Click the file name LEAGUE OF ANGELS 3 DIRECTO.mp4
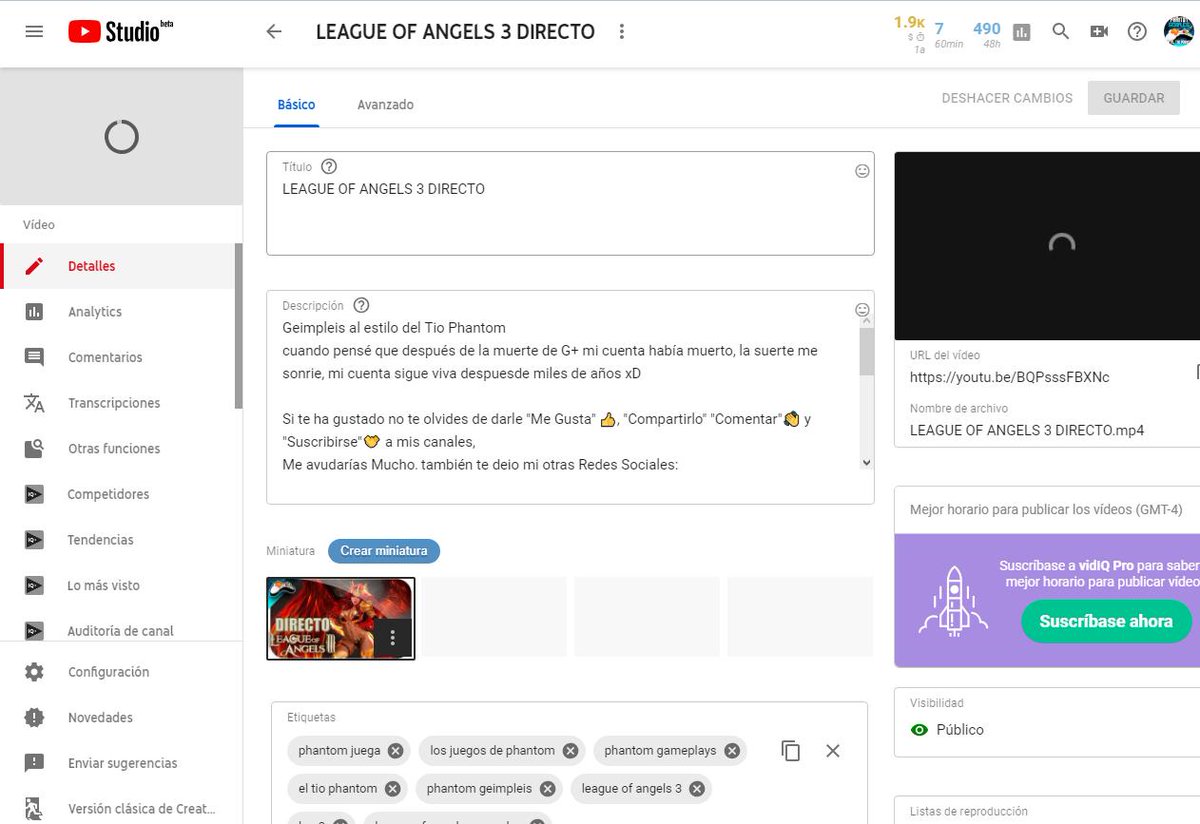 coord(1027,430)
